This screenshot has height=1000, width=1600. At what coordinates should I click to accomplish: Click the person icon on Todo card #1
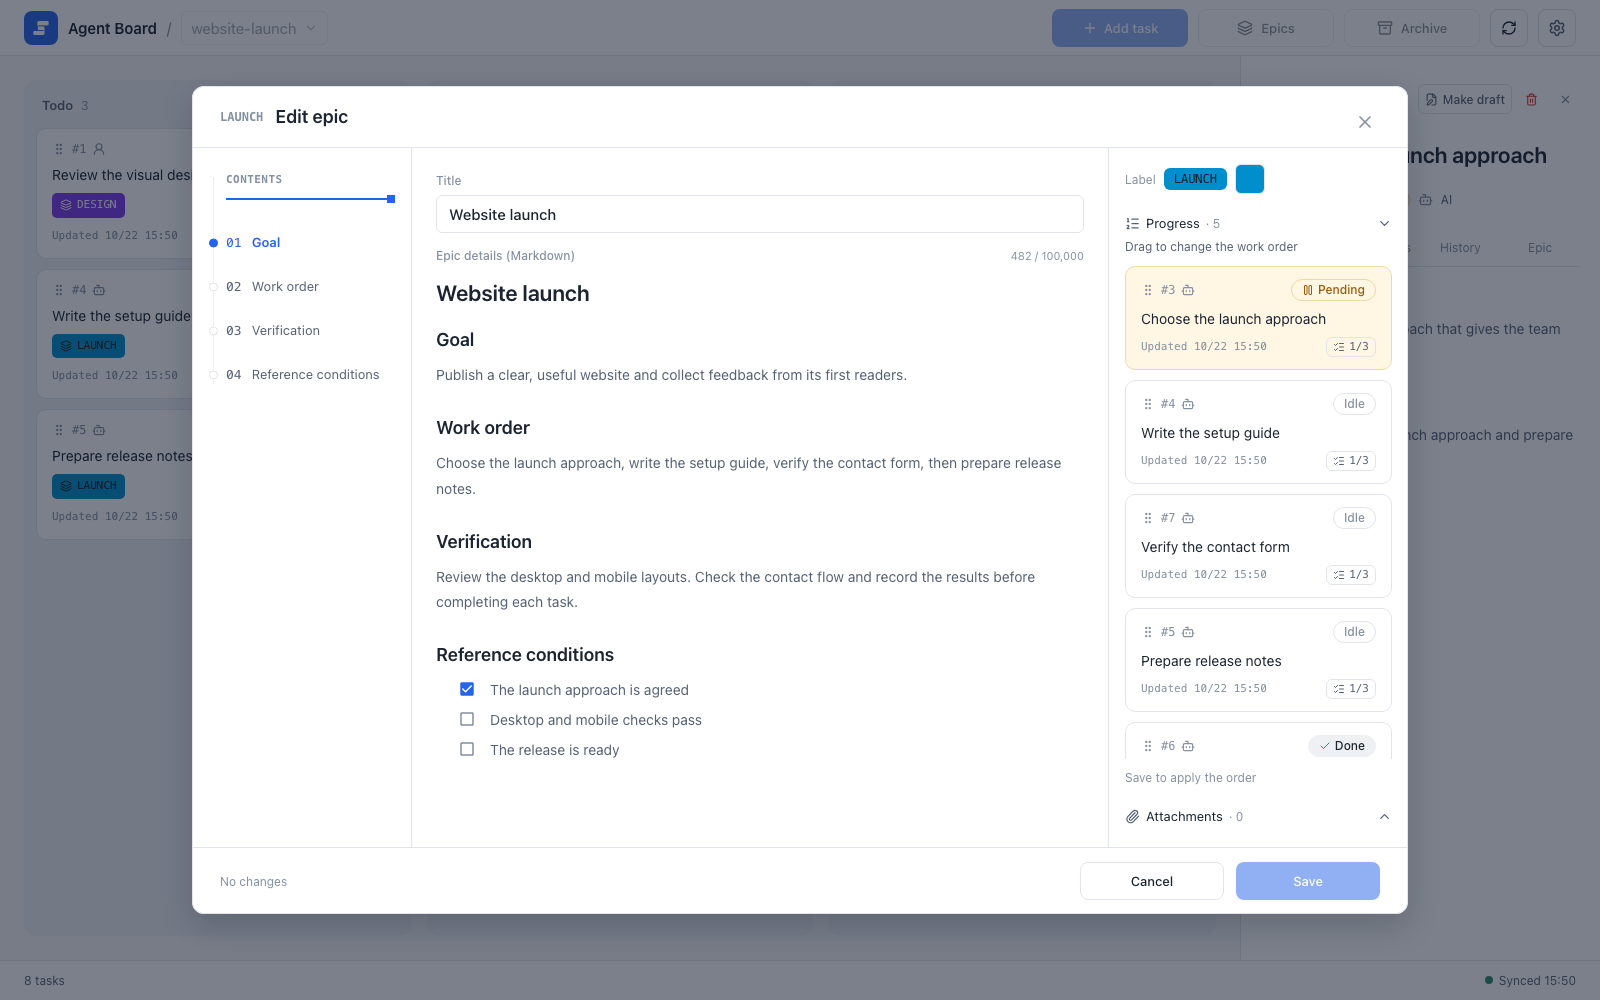[x=99, y=149]
